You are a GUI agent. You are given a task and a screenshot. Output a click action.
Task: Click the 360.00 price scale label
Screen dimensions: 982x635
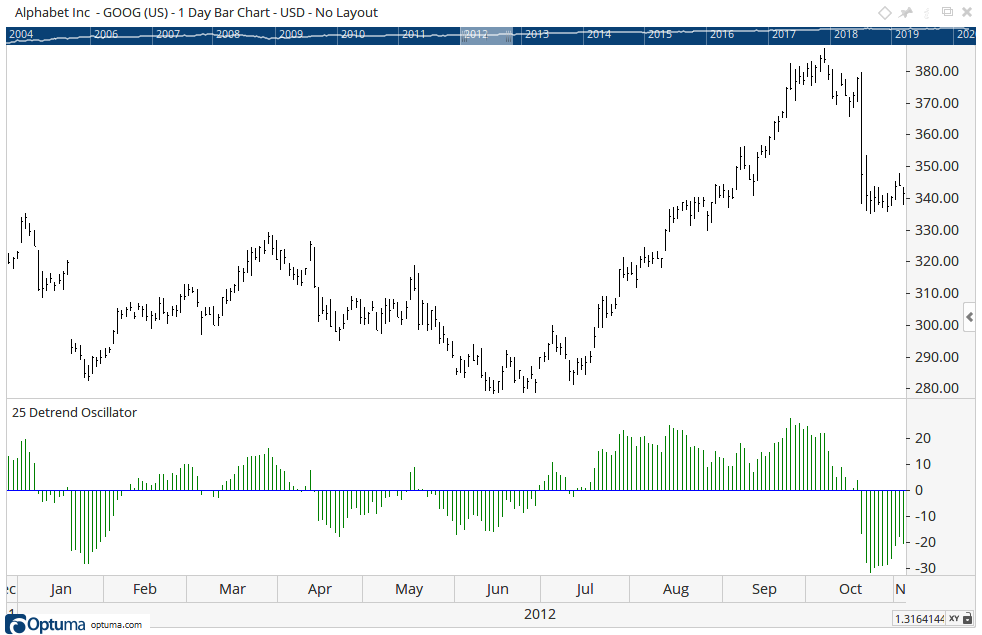(937, 135)
